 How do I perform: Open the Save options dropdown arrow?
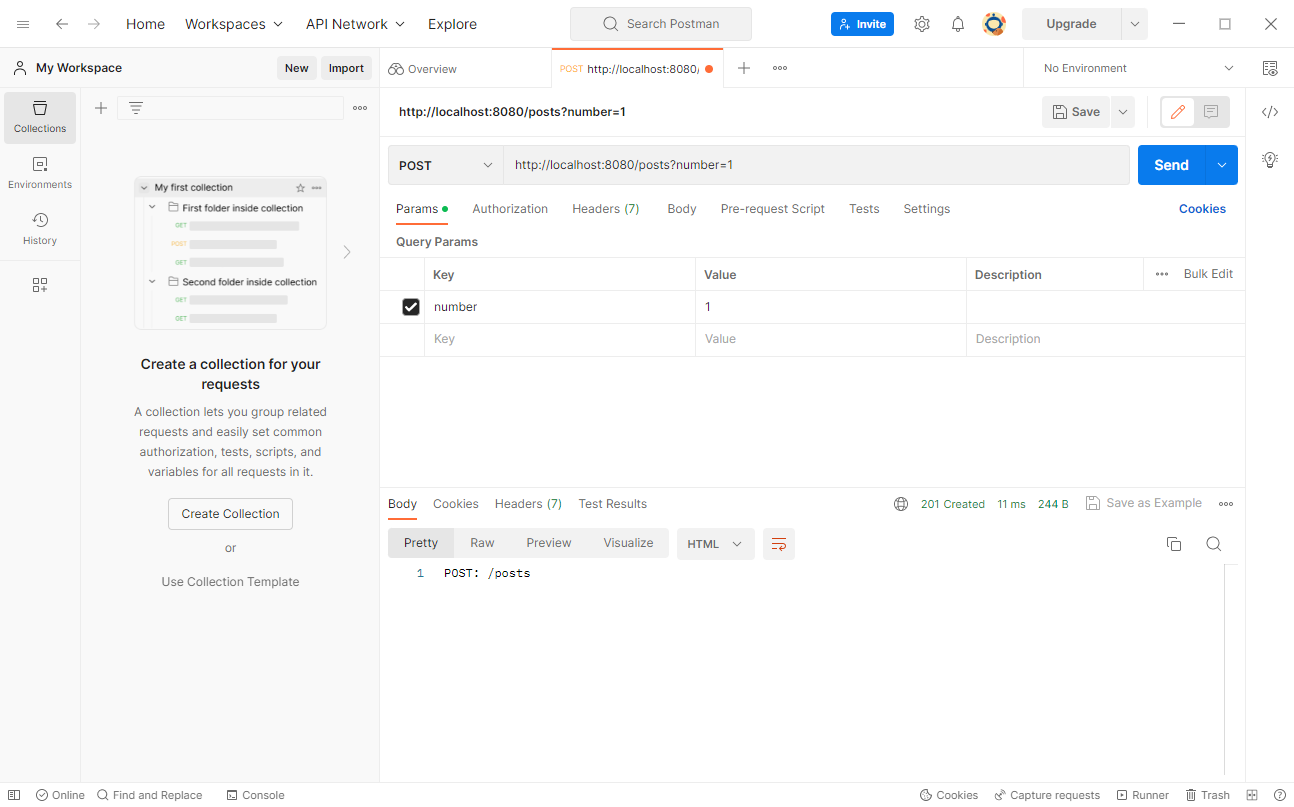1123,112
